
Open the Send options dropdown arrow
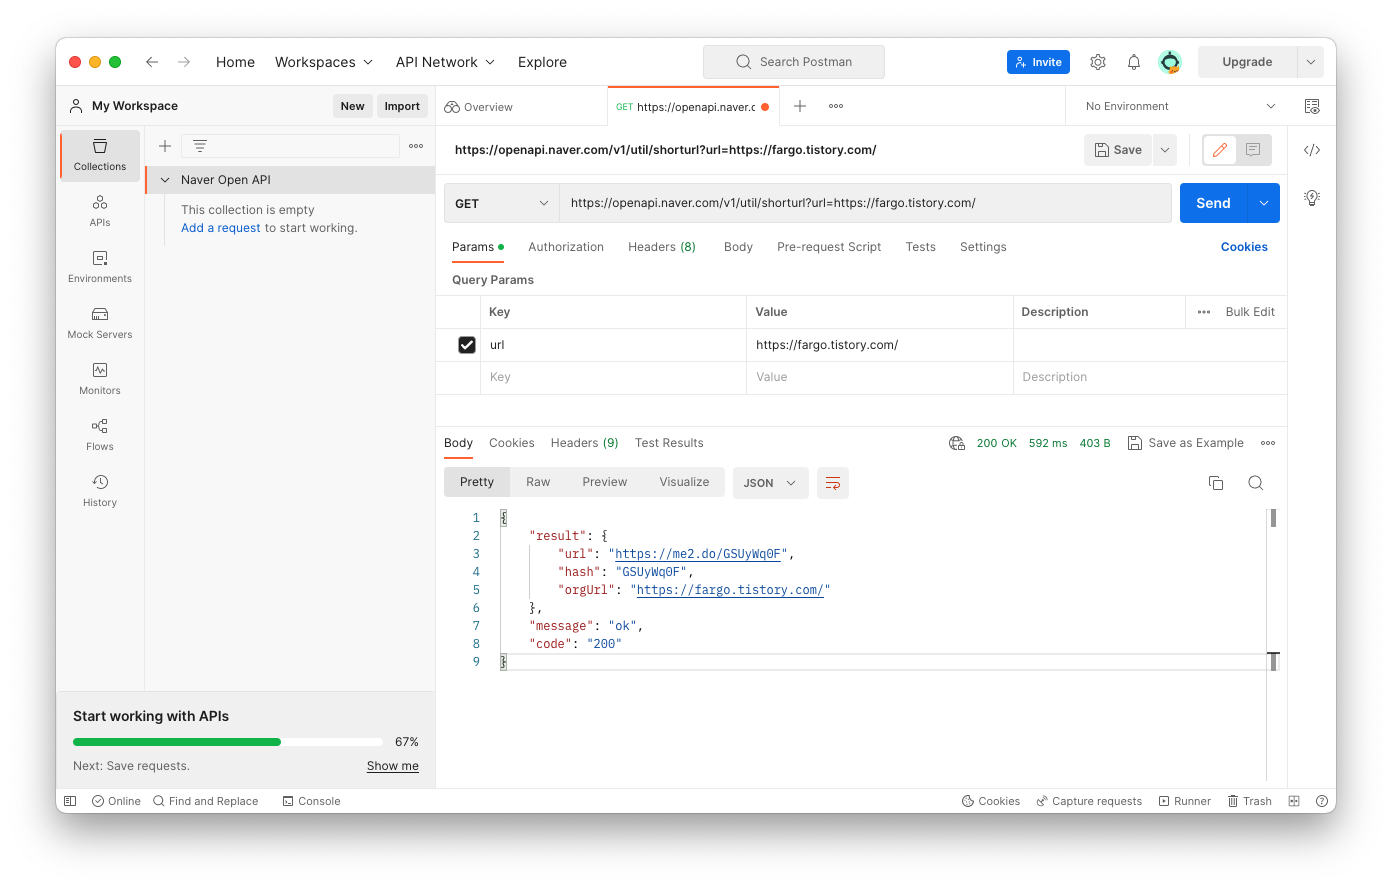tap(1264, 203)
